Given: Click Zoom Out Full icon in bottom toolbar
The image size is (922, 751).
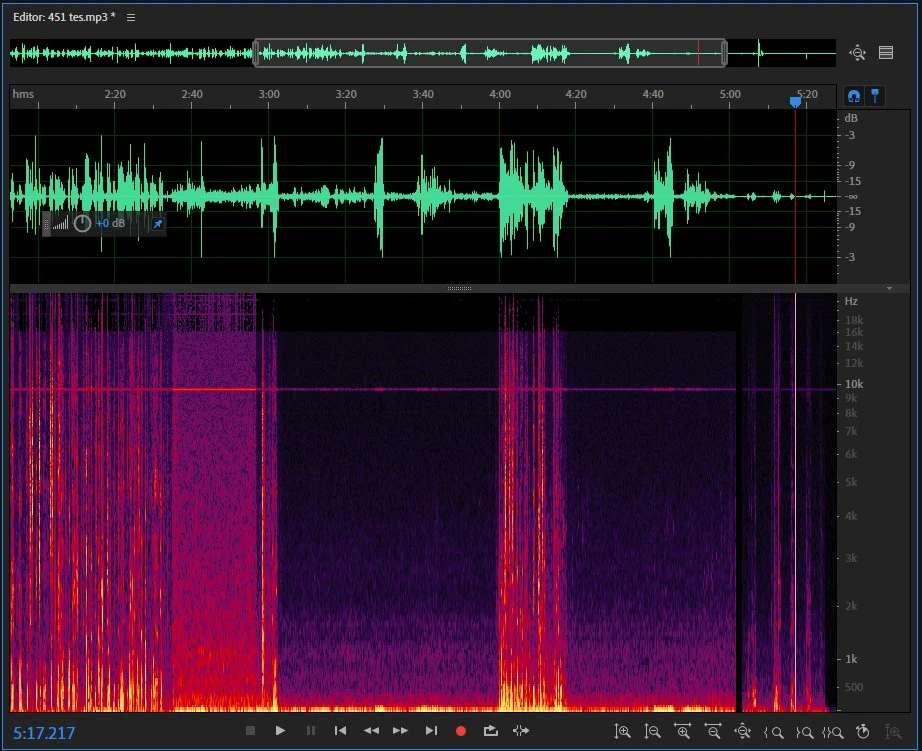Looking at the screenshot, I should pyautogui.click(x=743, y=731).
